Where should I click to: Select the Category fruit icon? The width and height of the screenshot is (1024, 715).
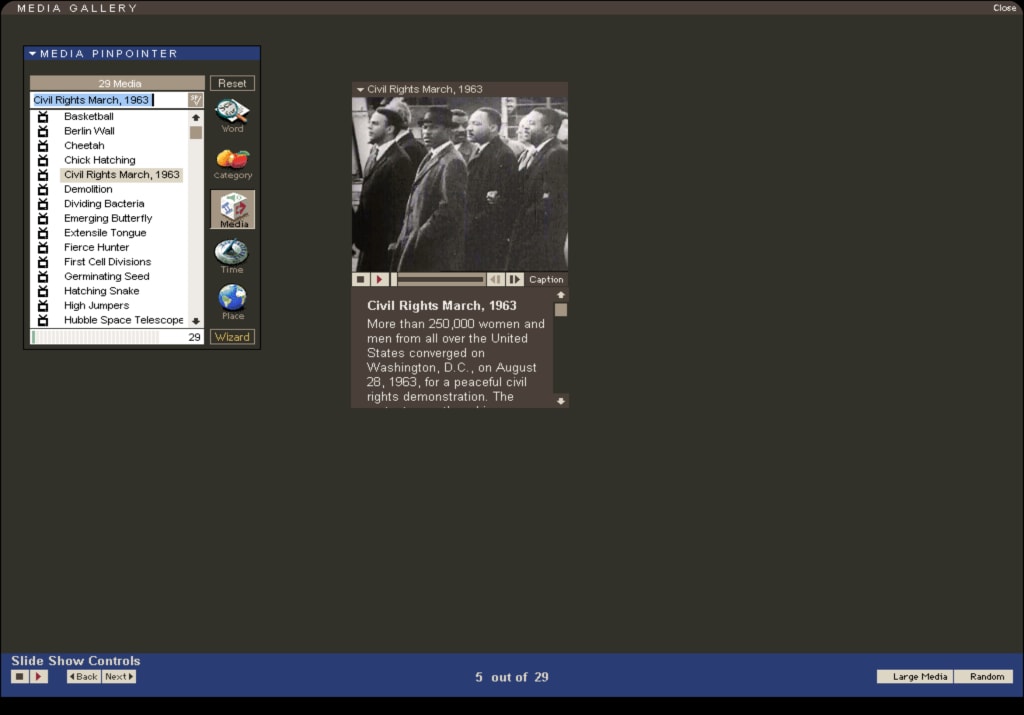coord(232,160)
